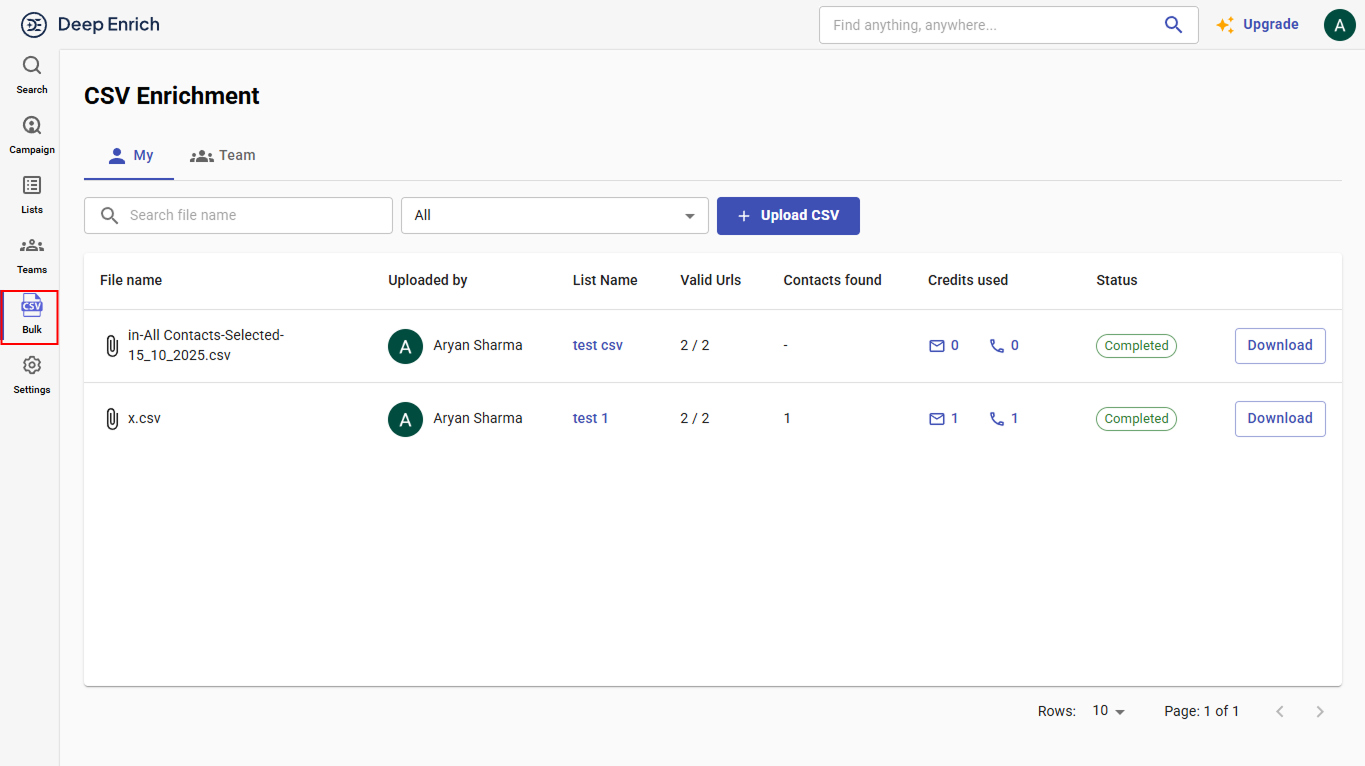Download the x.csv enrichment results

(1279, 419)
